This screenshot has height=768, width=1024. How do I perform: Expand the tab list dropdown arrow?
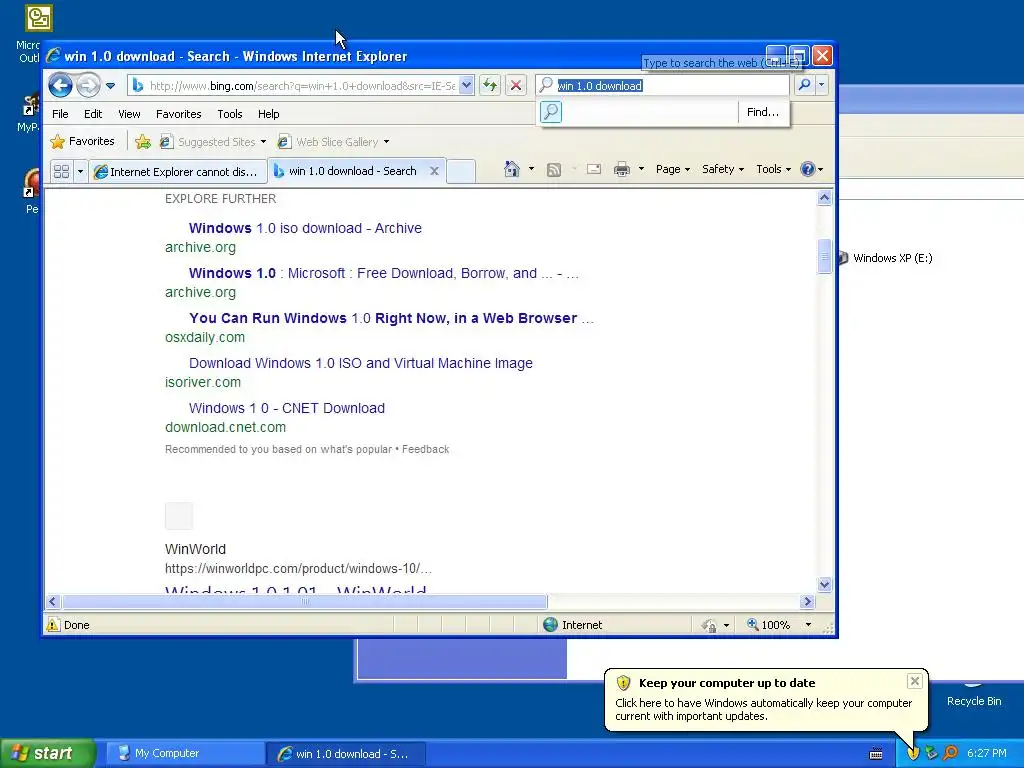point(80,171)
